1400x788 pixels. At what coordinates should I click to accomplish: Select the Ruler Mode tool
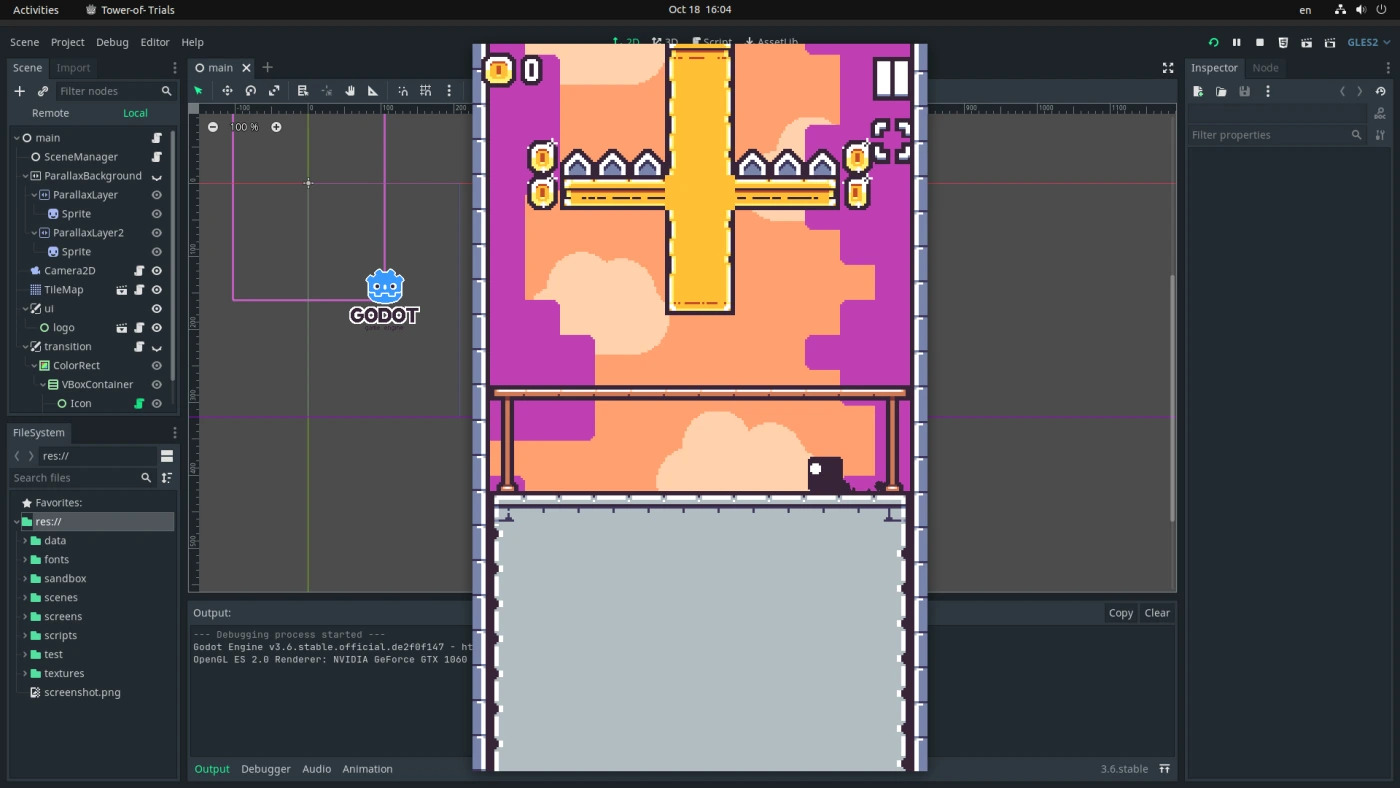[x=373, y=91]
